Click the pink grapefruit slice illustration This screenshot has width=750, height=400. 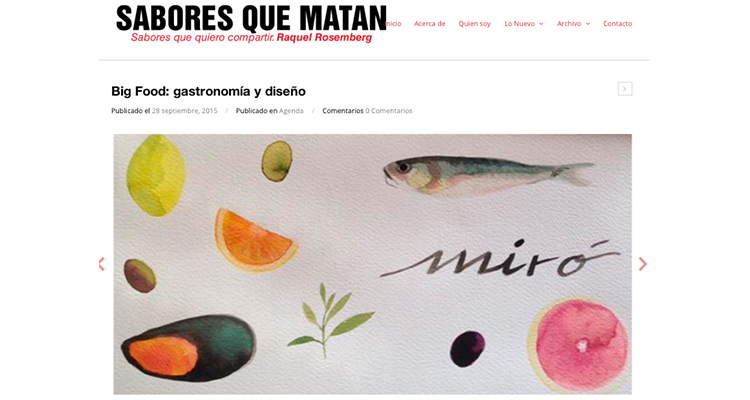[x=578, y=344]
